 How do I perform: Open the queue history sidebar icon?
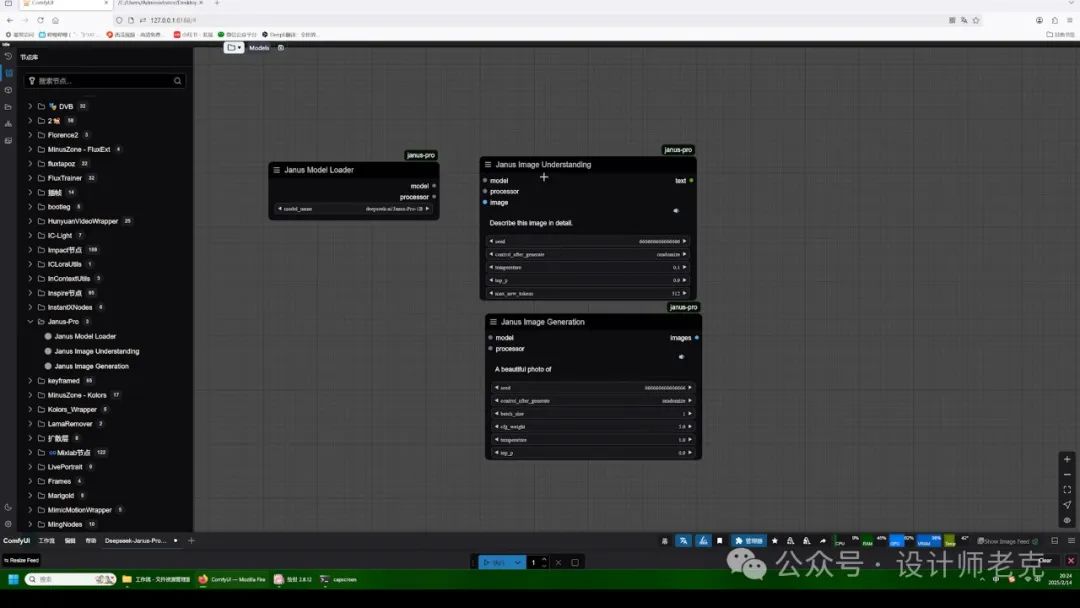point(8,56)
